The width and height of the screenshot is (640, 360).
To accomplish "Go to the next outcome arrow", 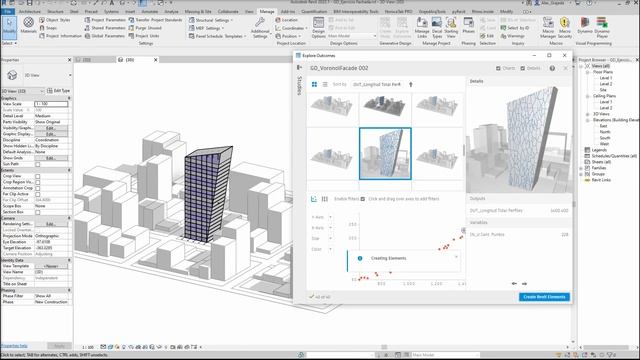I will tap(524, 283).
